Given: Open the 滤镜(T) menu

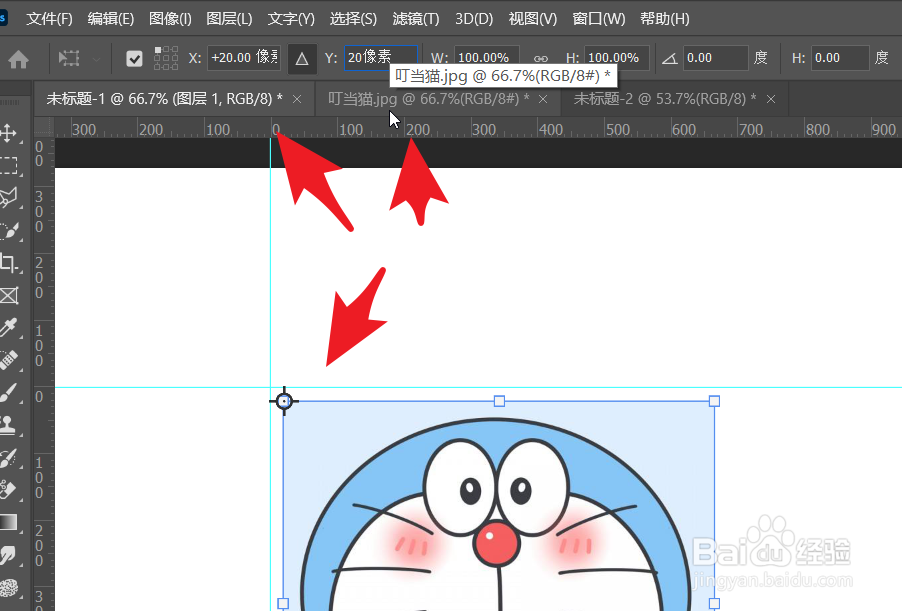Looking at the screenshot, I should 415,19.
